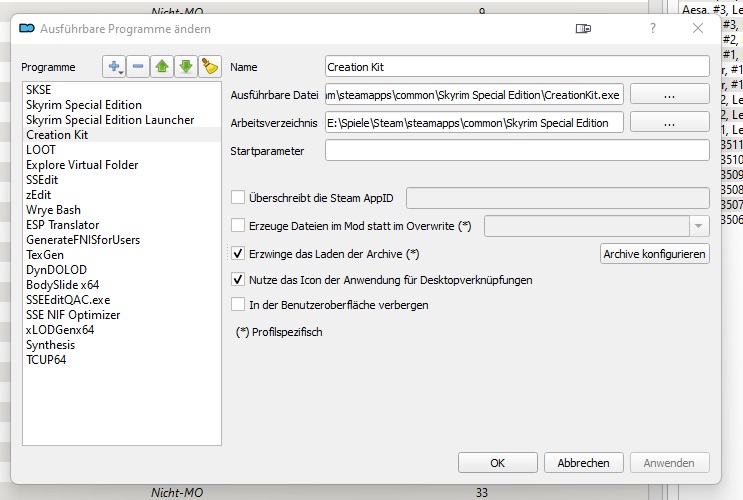
Task: Browse for Arbeitsverzeichnis with '...' button
Action: 669,123
